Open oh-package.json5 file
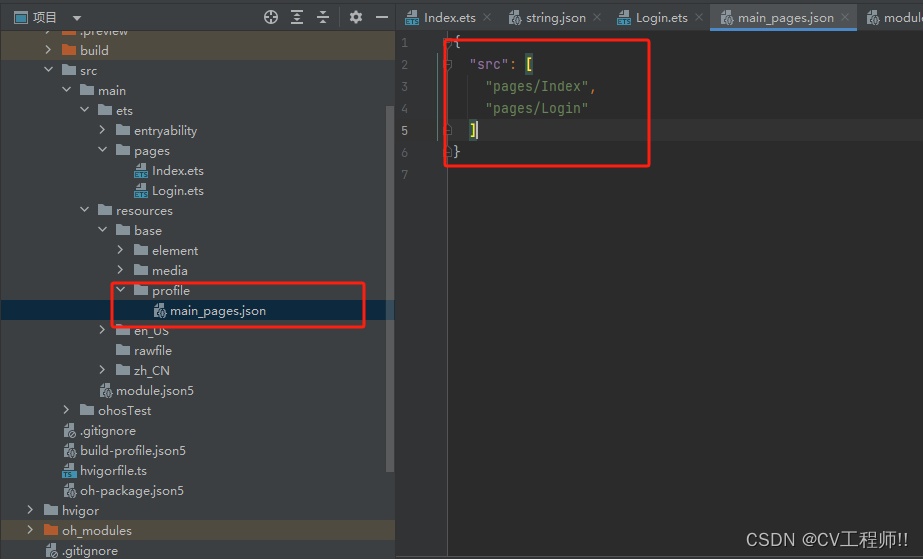923x559 pixels. [x=132, y=491]
